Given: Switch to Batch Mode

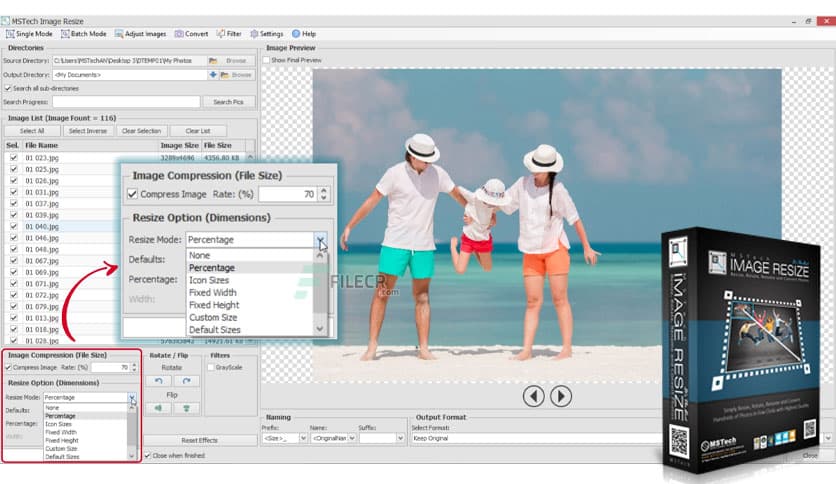Looking at the screenshot, I should coord(84,34).
